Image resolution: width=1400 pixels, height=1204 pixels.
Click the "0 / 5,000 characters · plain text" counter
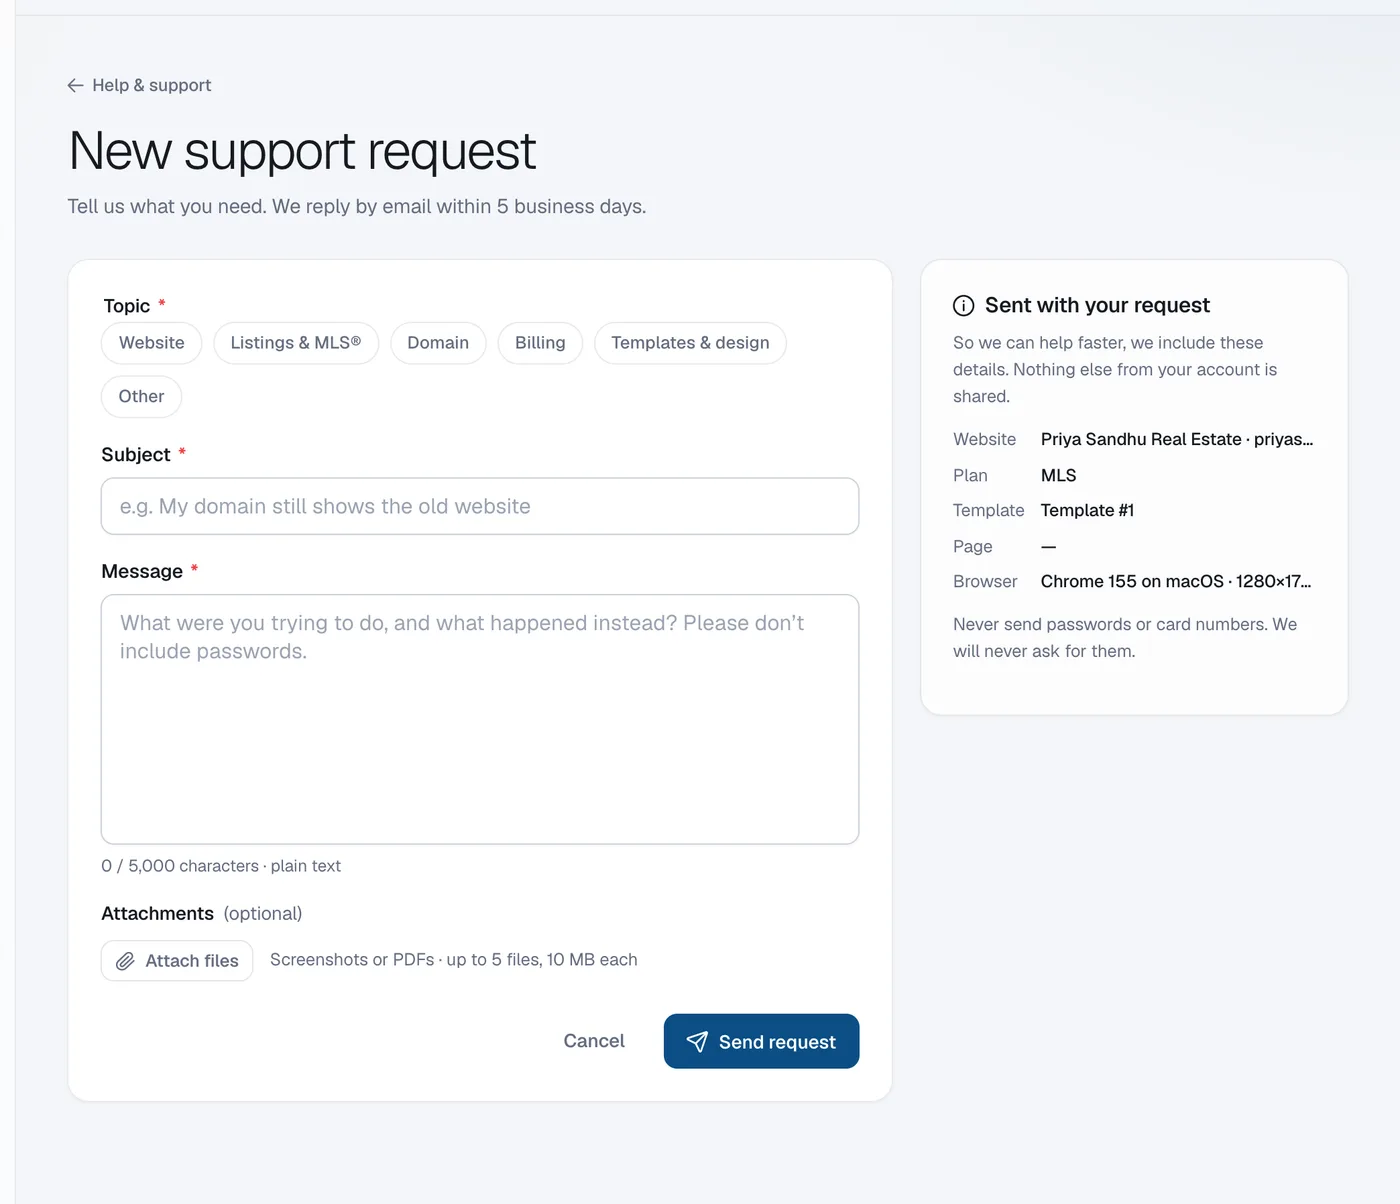(x=221, y=866)
